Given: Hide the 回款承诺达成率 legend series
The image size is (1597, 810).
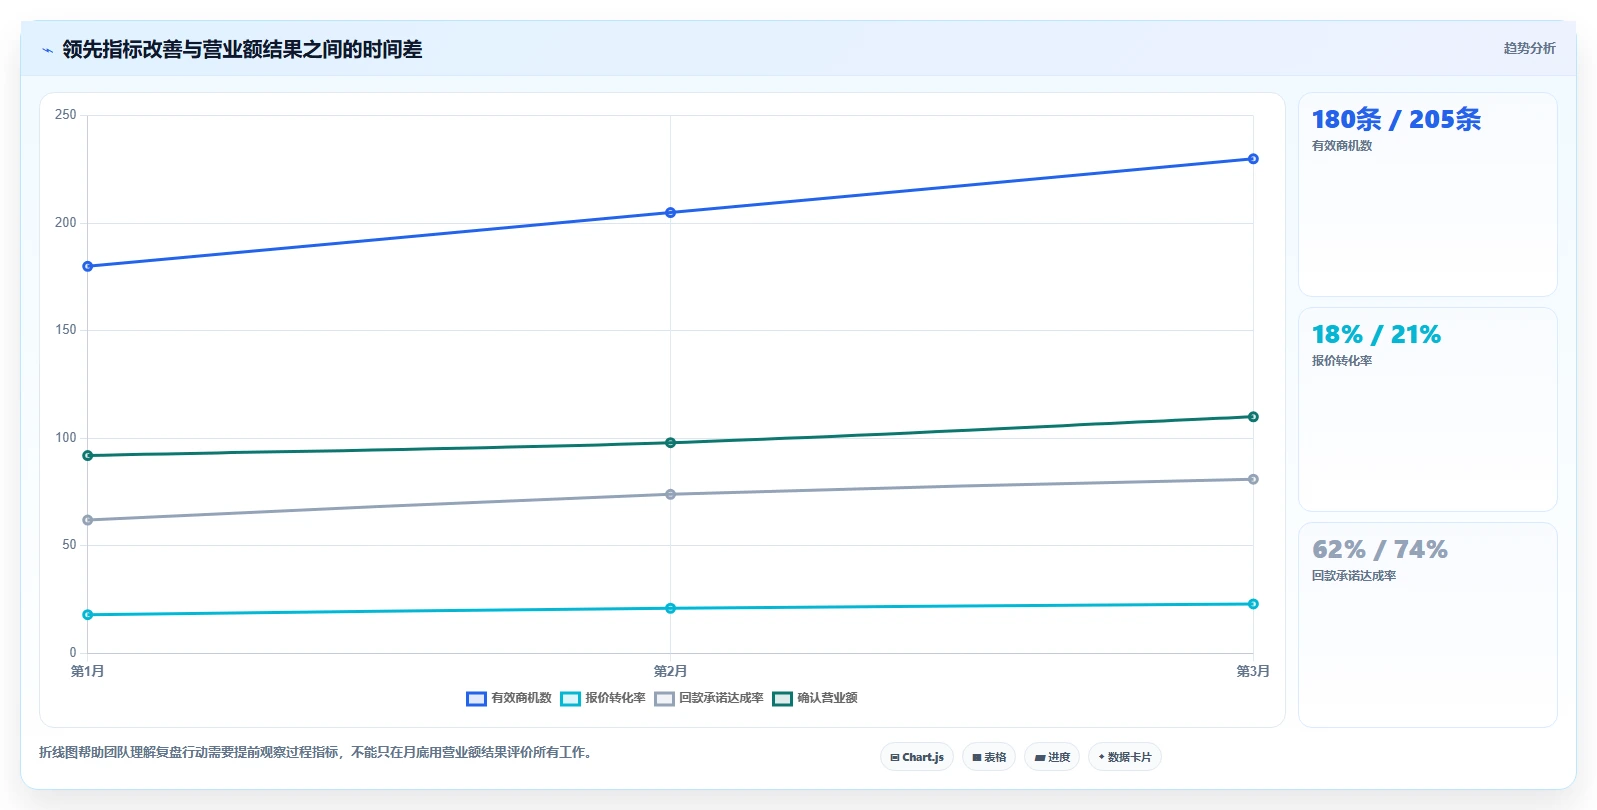Looking at the screenshot, I should [x=709, y=698].
